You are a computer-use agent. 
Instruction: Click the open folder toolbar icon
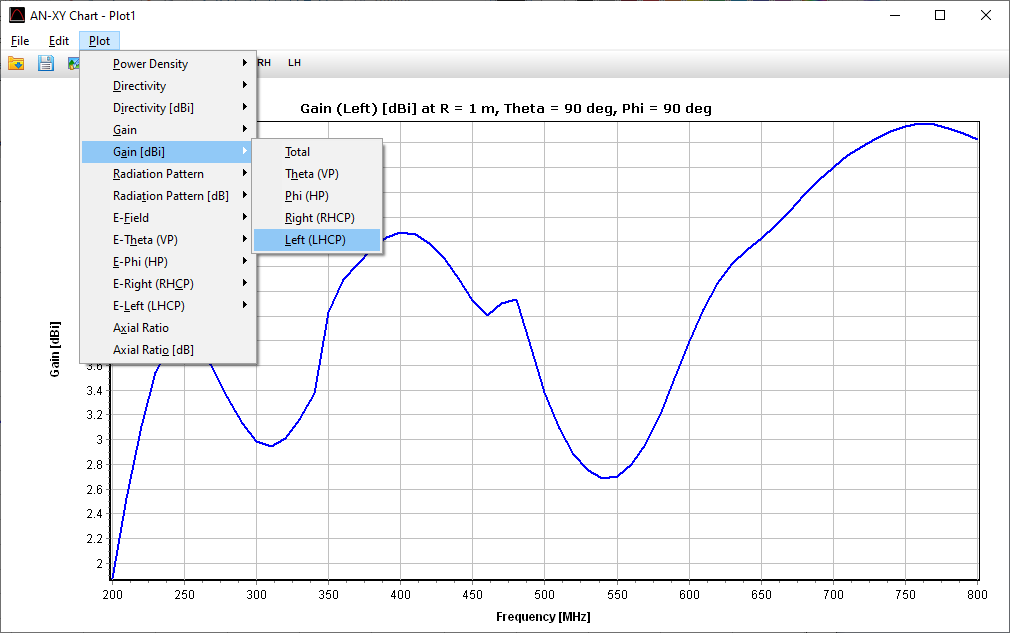pyautogui.click(x=16, y=63)
